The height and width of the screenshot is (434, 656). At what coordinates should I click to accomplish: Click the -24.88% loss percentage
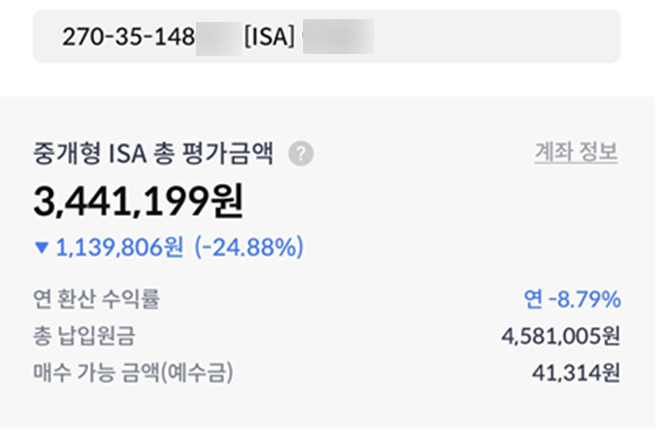coord(249,246)
